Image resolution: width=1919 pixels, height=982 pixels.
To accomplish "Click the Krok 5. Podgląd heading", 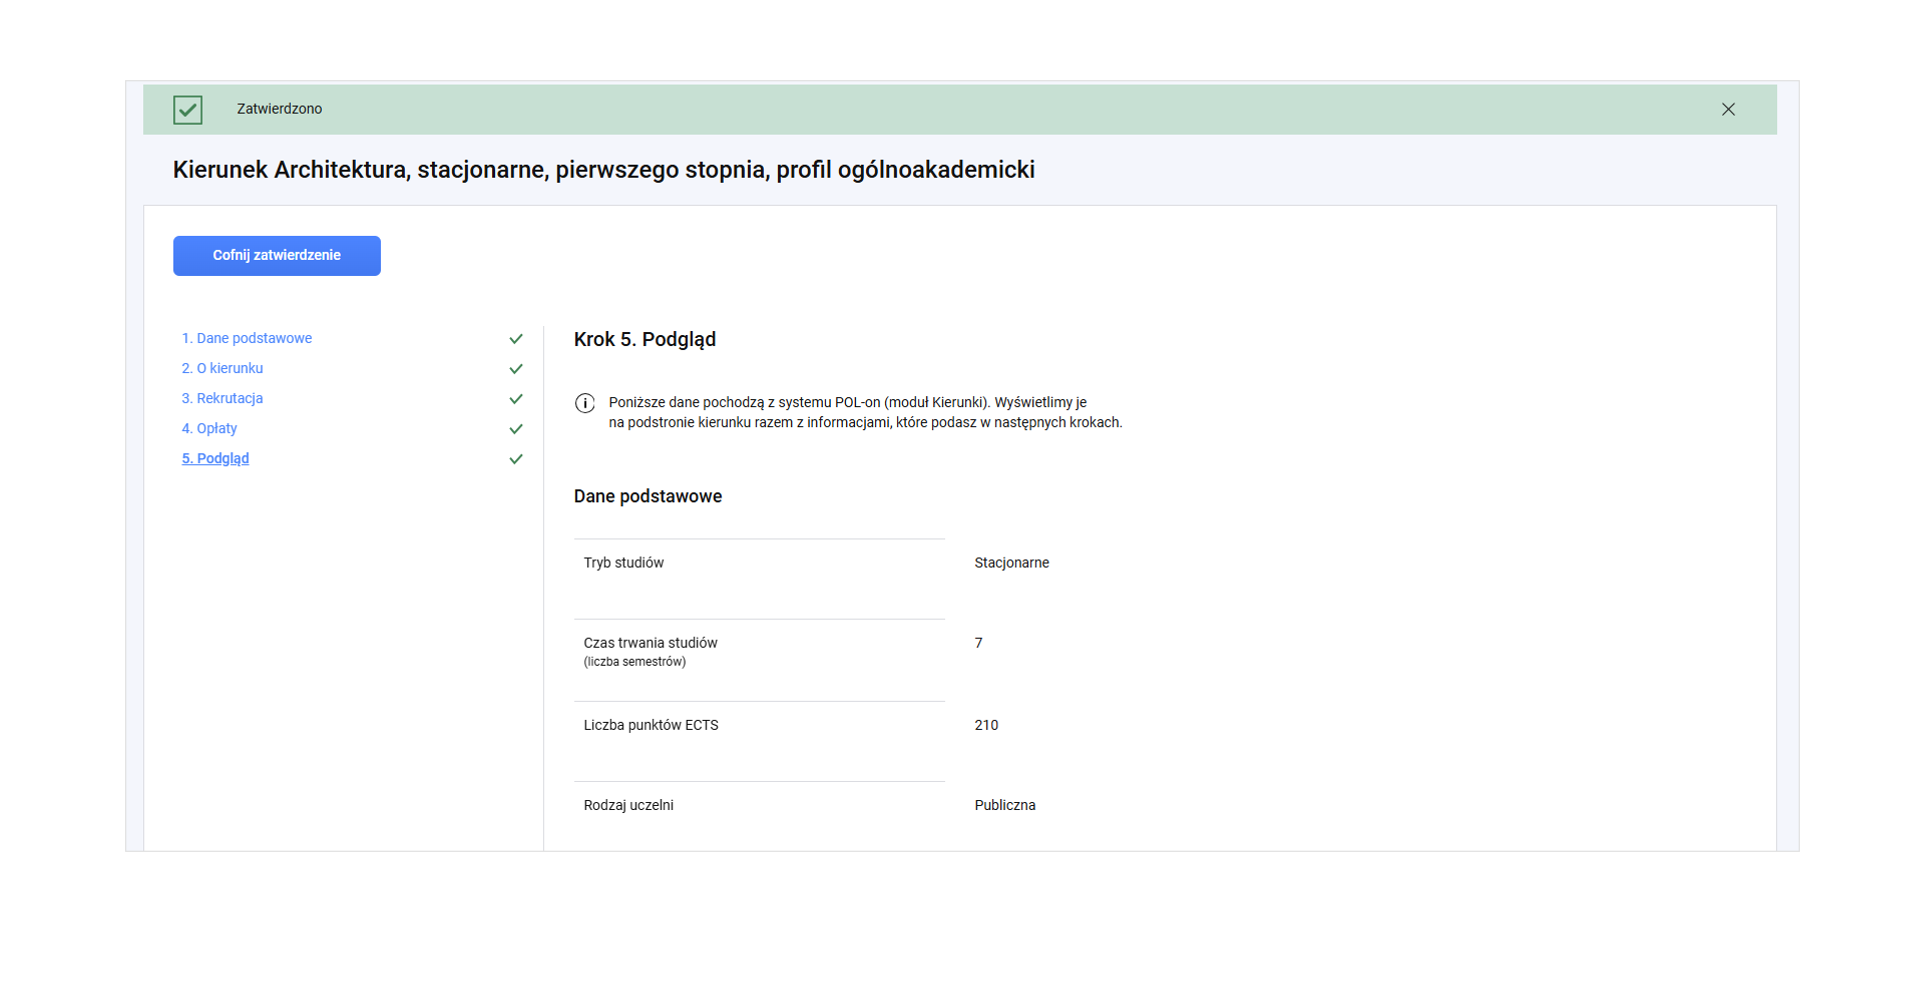I will [644, 340].
